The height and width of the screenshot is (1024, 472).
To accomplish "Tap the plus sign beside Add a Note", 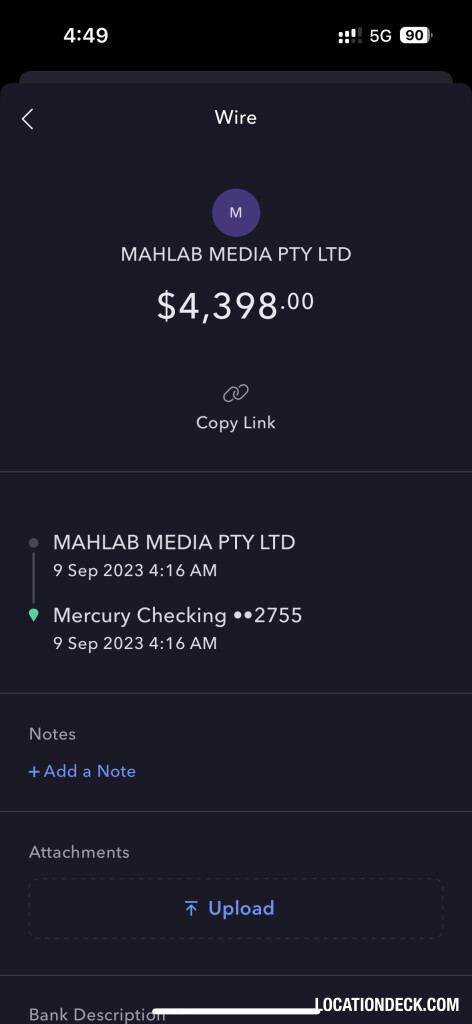I will (x=35, y=771).
